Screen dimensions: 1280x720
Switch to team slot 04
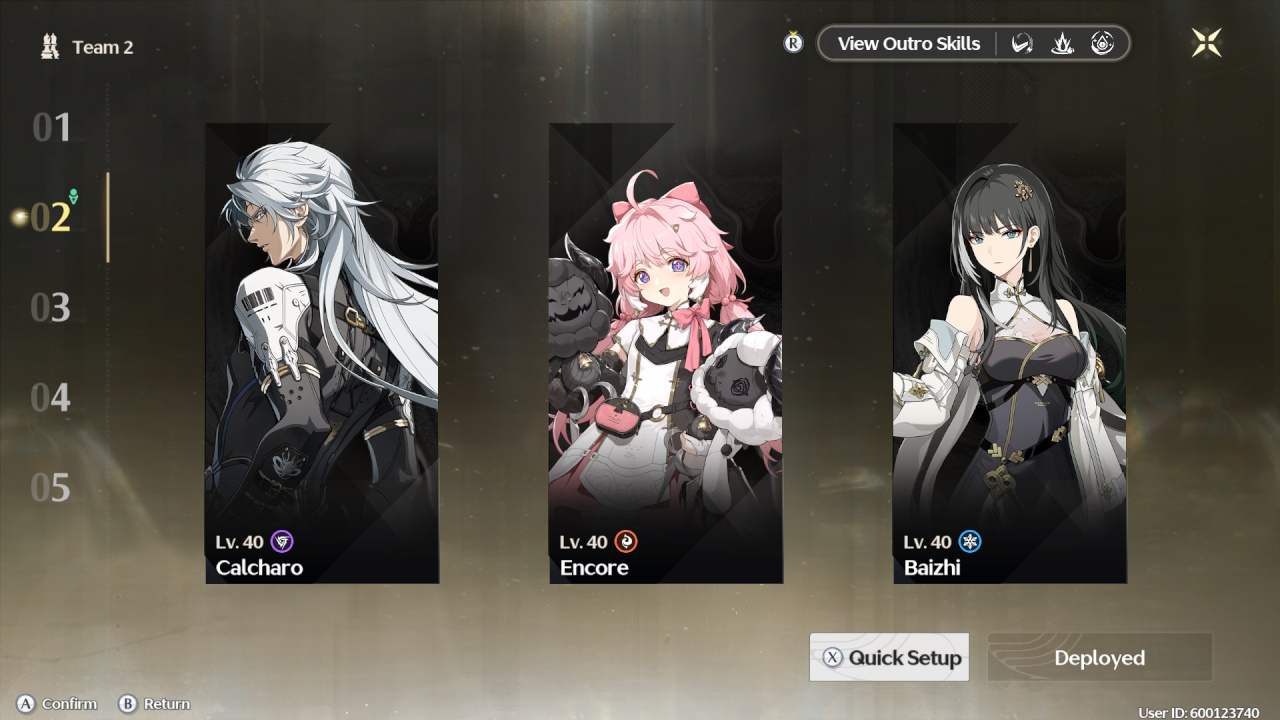coord(51,397)
